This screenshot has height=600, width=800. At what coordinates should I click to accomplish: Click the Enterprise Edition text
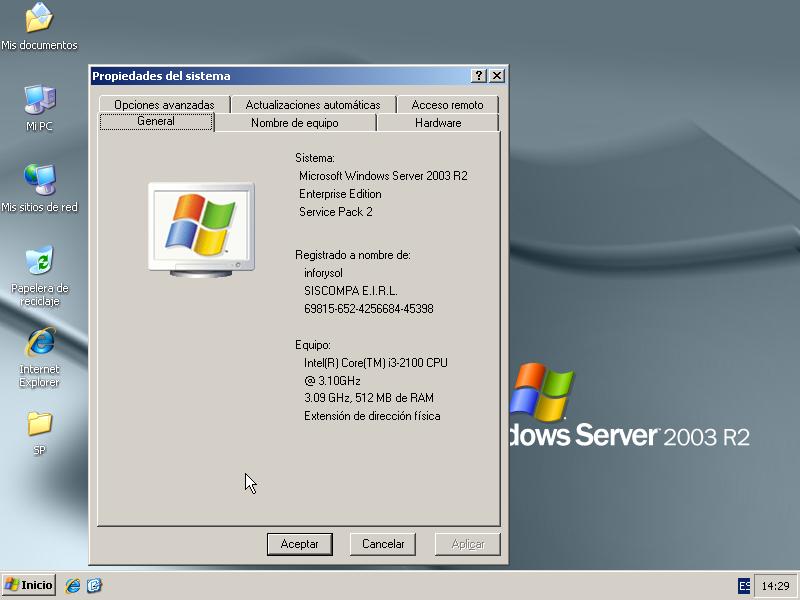(340, 194)
